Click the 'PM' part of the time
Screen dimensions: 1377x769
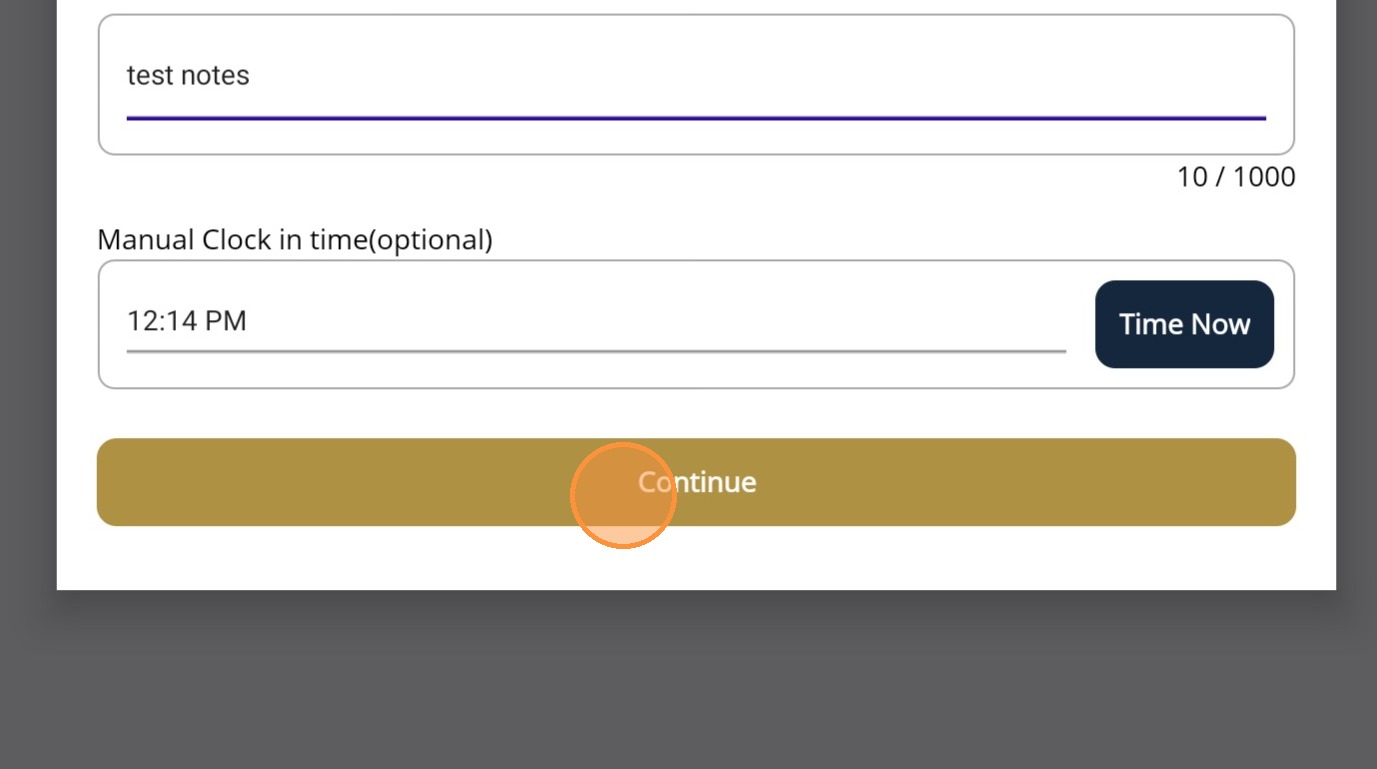click(226, 321)
